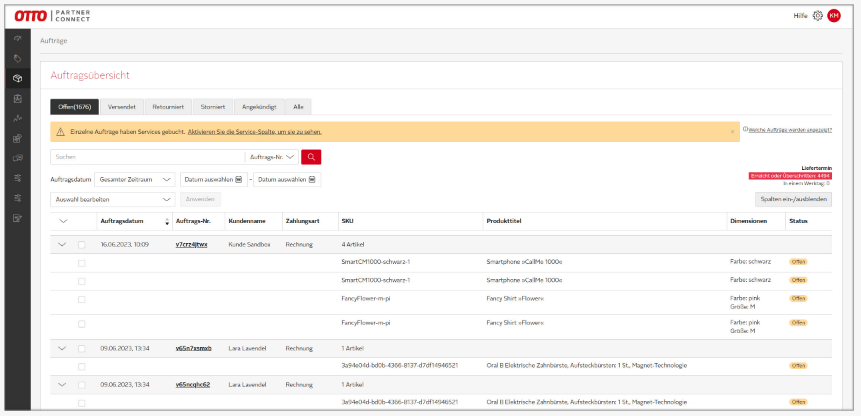Click the Aufträge breadcrumb text
Screen dimensions: 861x416
point(54,41)
